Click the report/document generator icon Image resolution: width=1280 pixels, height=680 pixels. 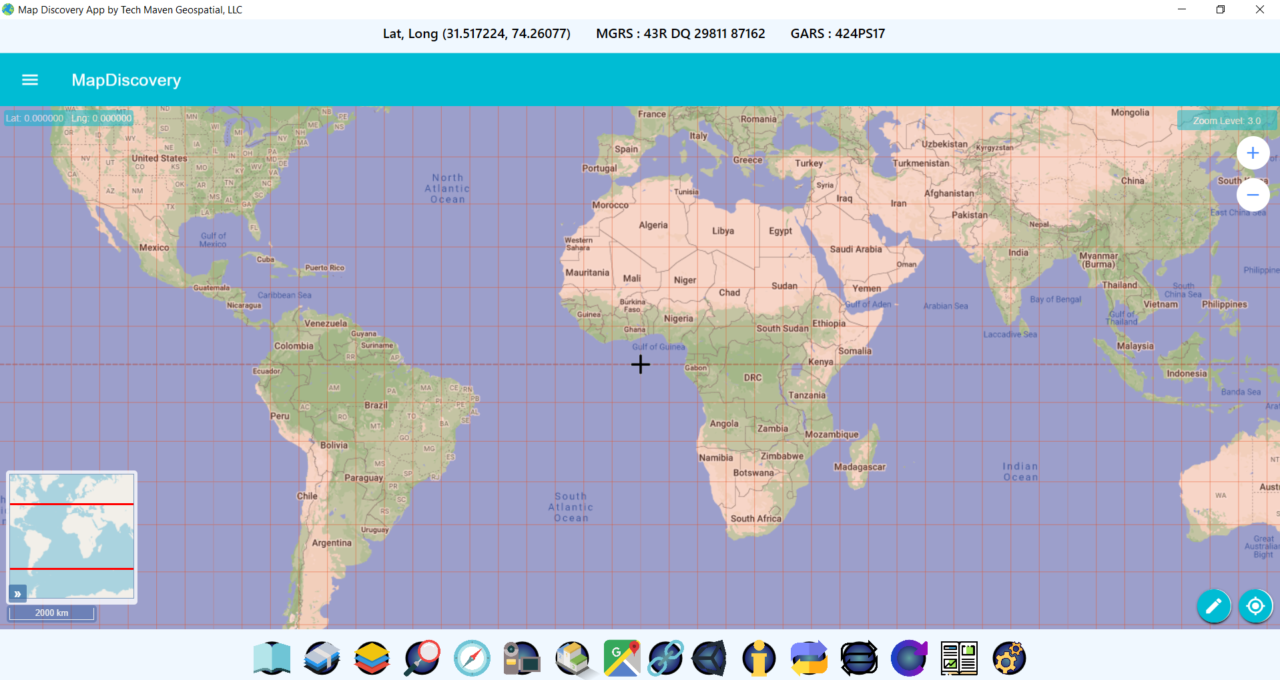[958, 658]
